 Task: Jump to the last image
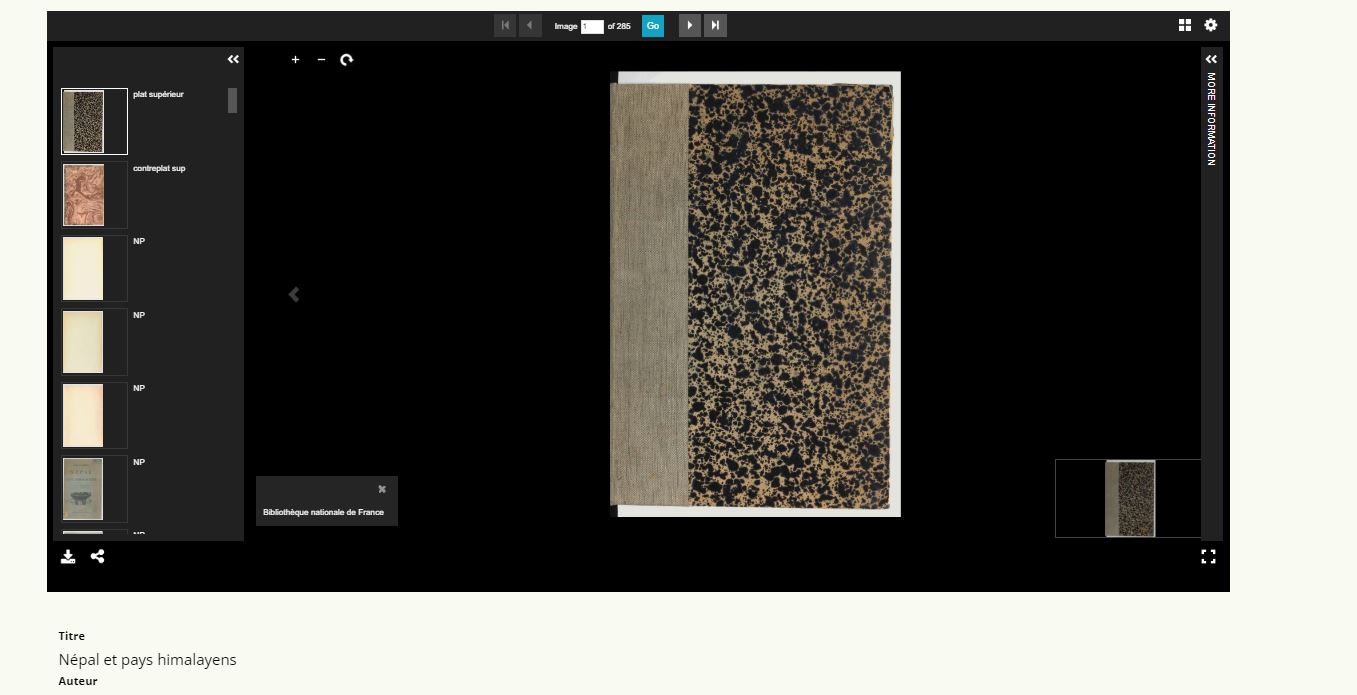(715, 26)
